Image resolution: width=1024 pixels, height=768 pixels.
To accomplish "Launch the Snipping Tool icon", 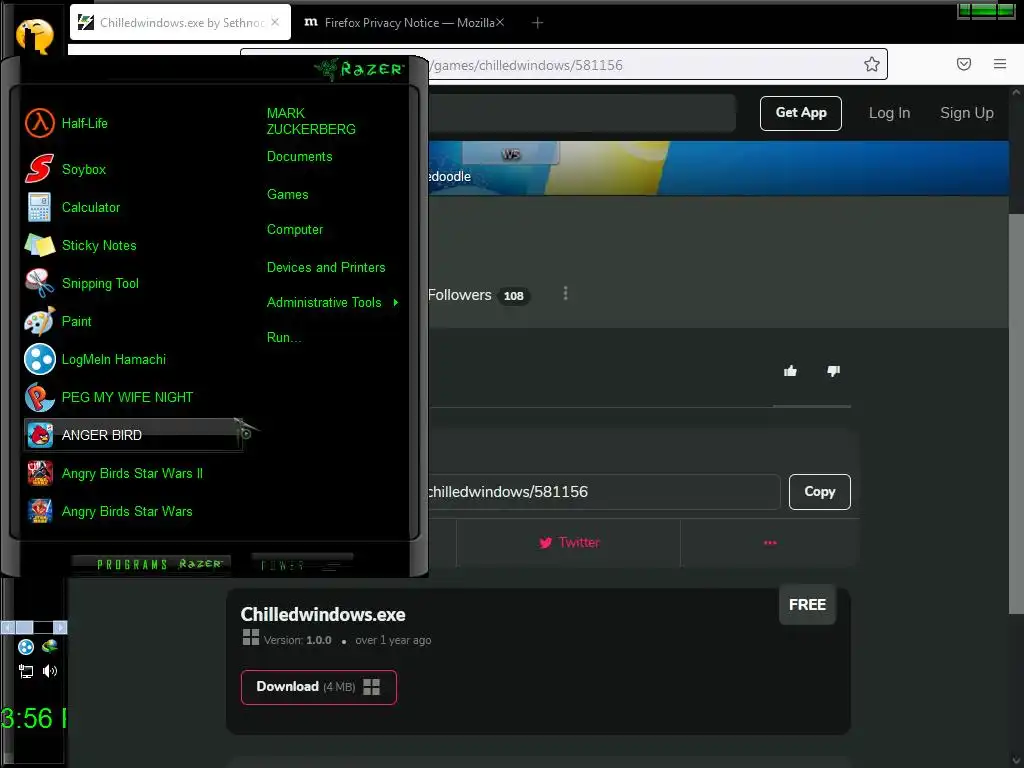I will (x=39, y=283).
